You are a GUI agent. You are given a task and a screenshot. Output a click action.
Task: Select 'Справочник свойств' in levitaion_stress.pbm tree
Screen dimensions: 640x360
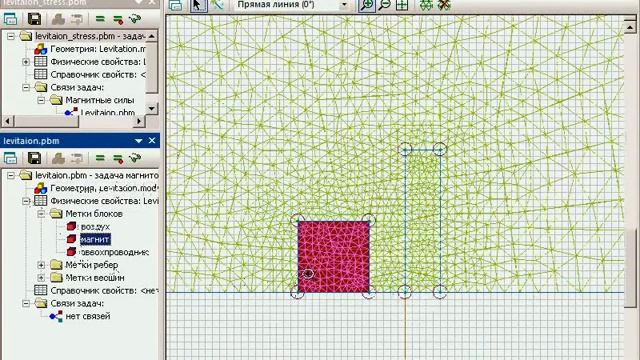click(98, 75)
